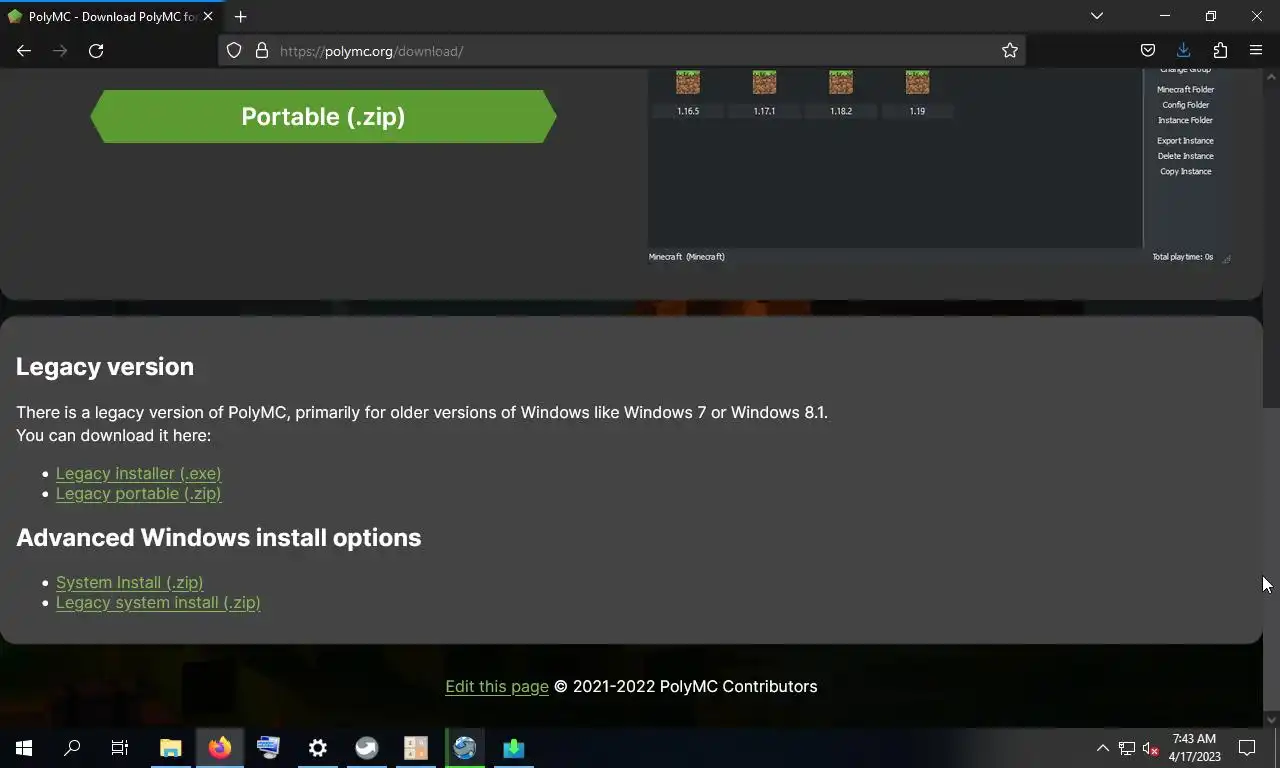
Task: Open the System Install (.zip) link
Action: pos(129,582)
